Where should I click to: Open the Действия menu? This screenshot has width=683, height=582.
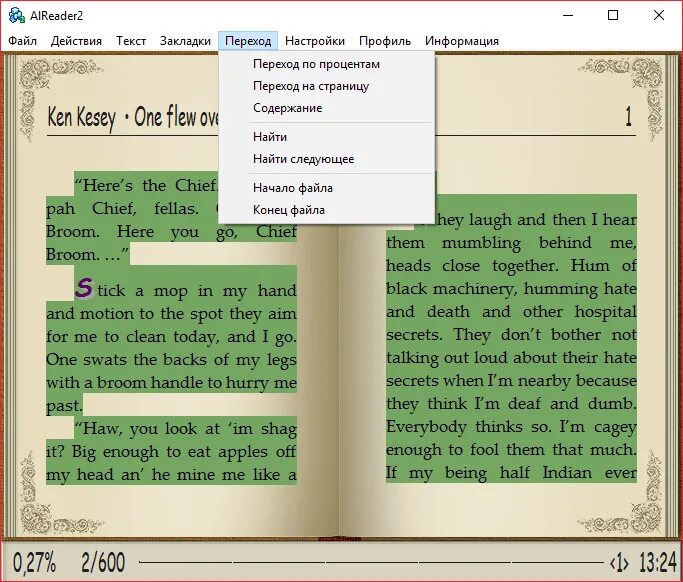[76, 41]
